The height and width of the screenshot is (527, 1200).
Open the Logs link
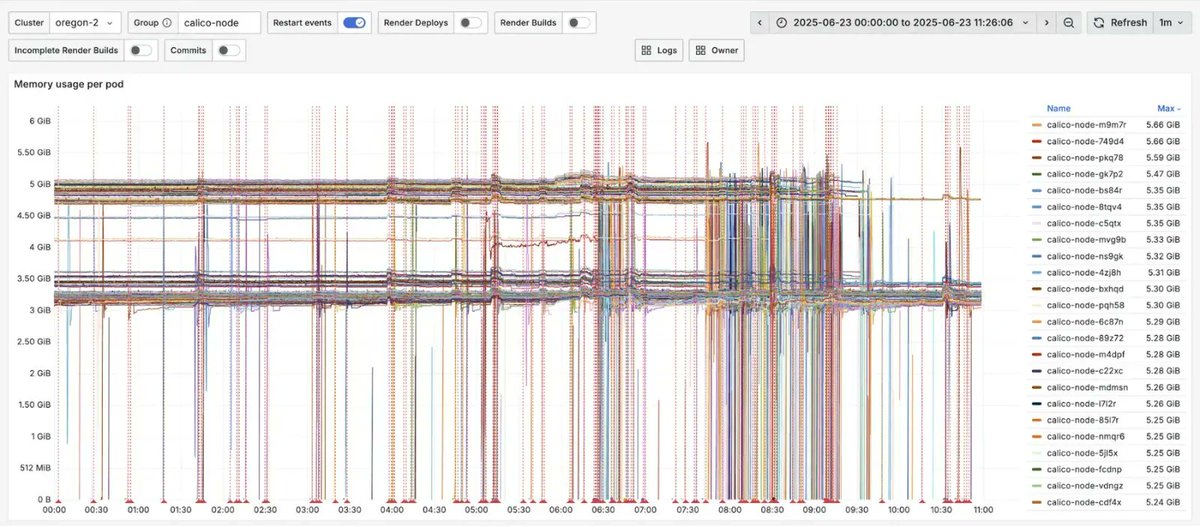tap(660, 50)
